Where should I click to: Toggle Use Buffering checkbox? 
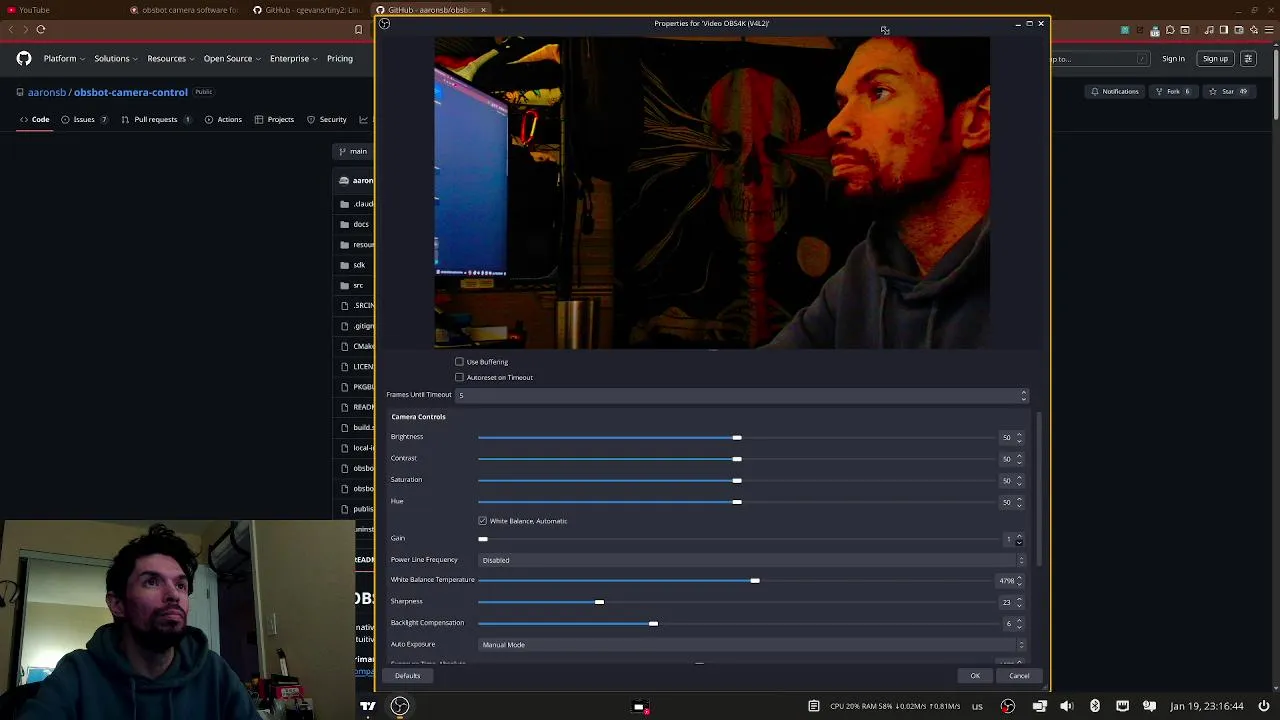pos(459,362)
